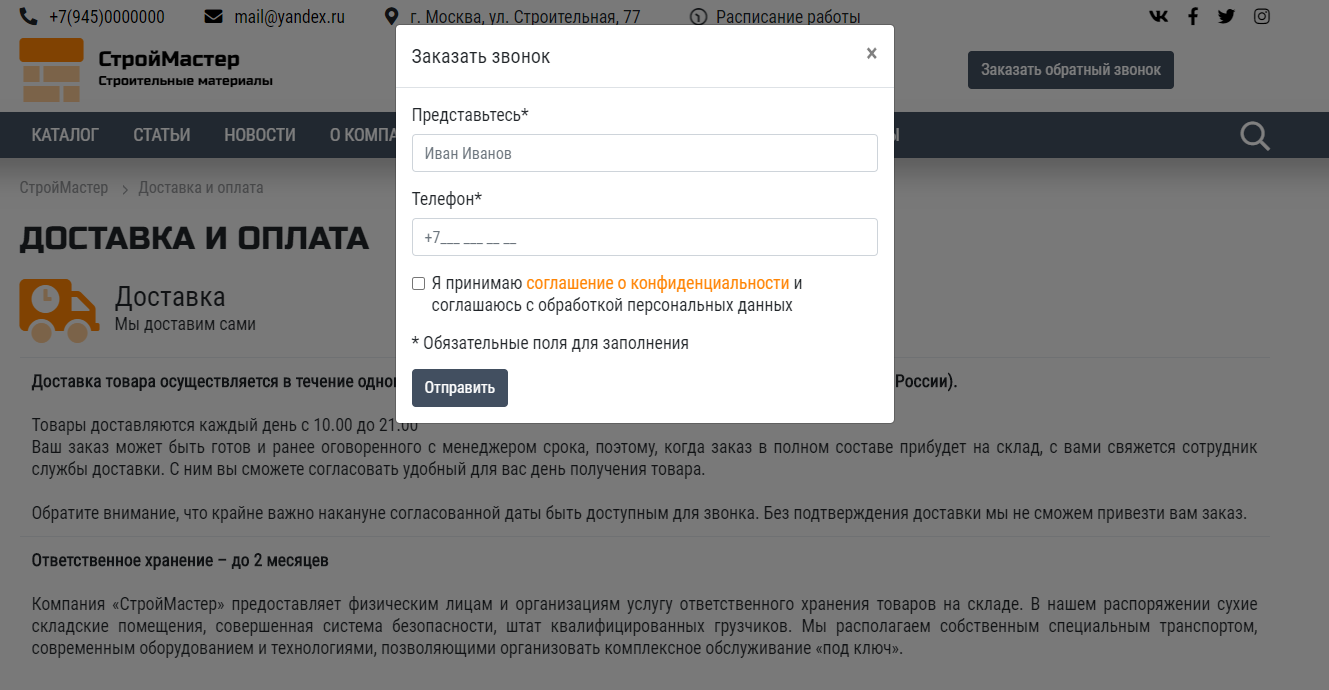1329x690 pixels.
Task: Accept the privacy agreement checkbox
Action: [419, 284]
